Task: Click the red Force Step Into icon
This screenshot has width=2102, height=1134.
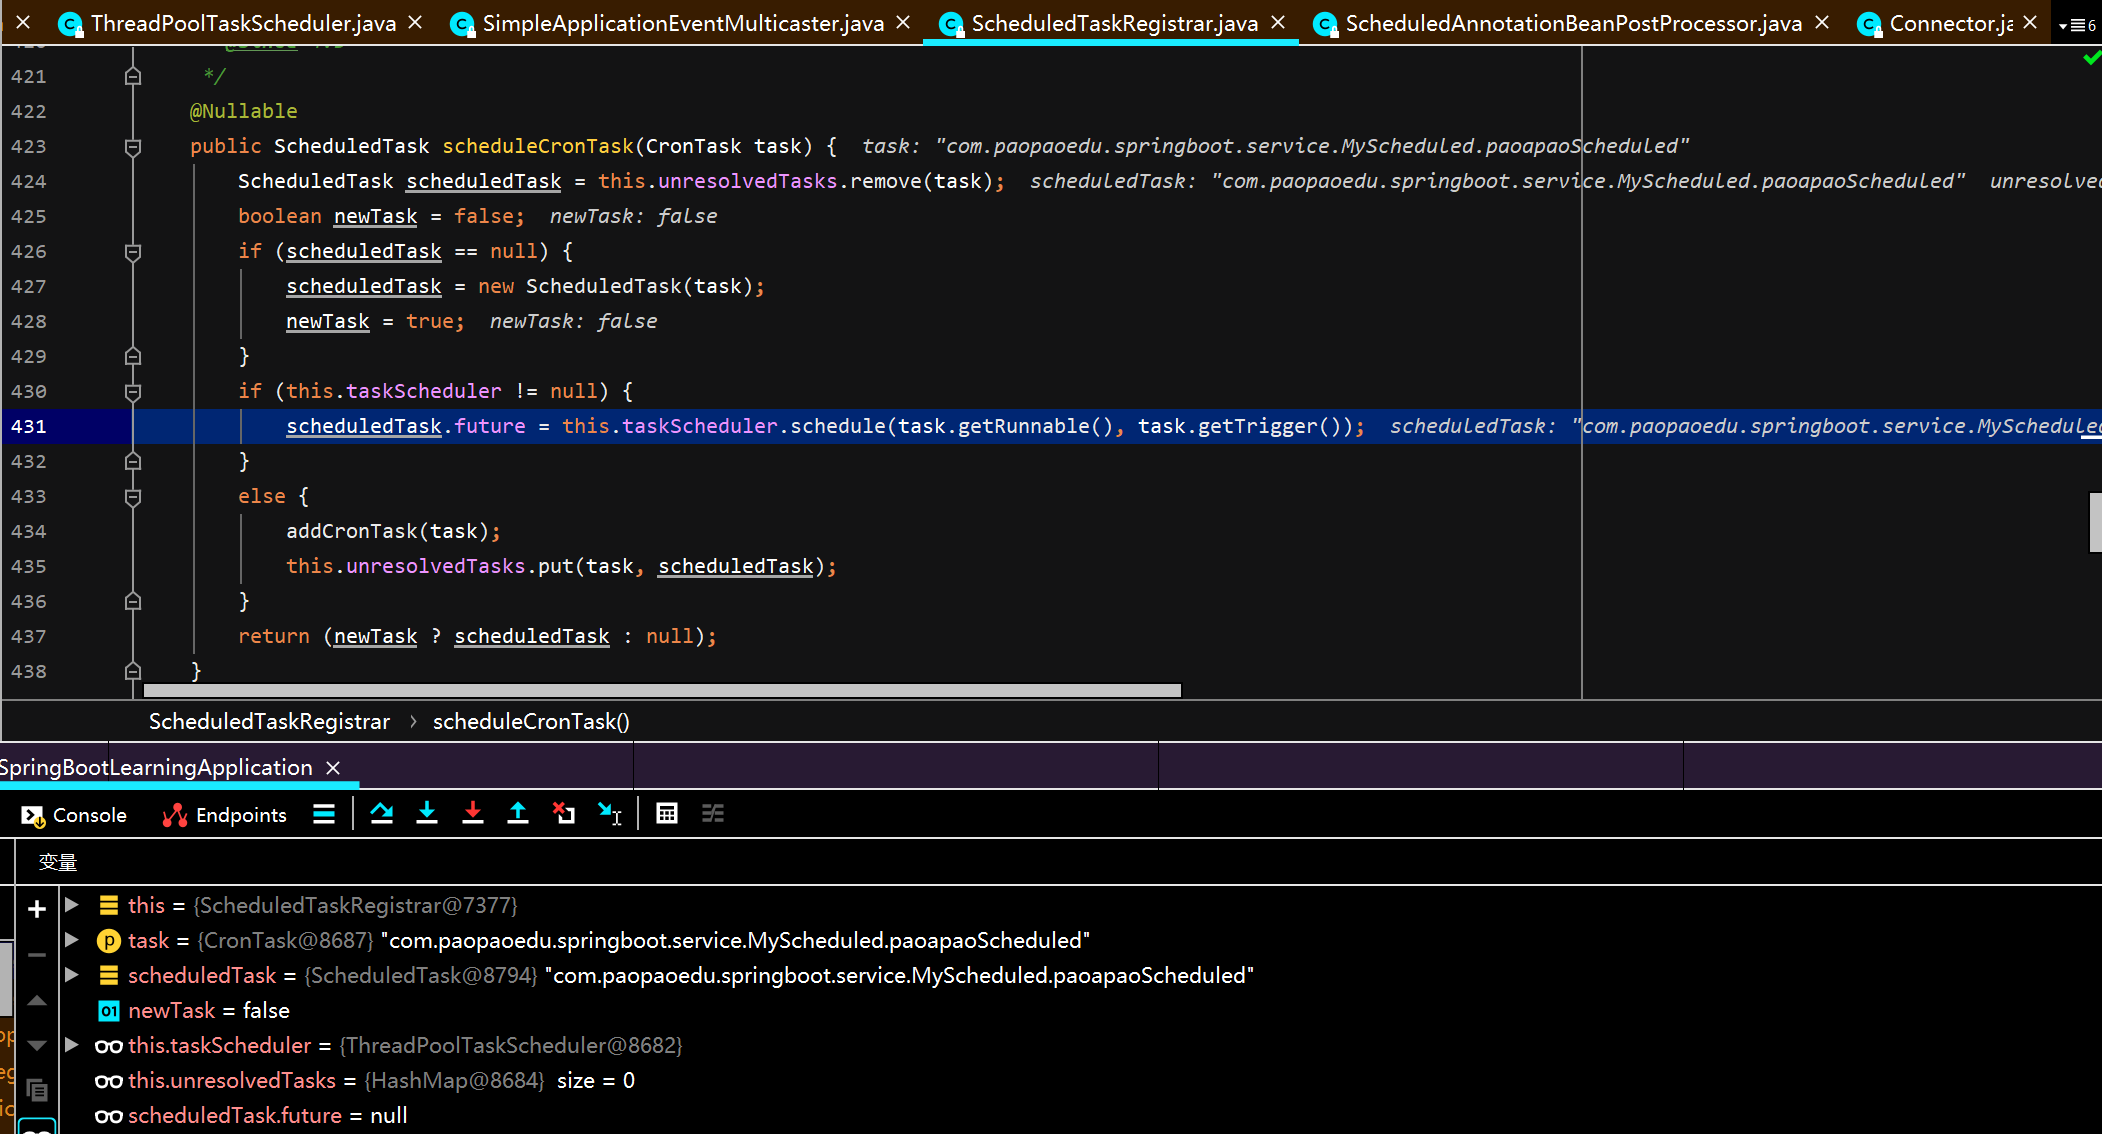Action: tap(473, 814)
